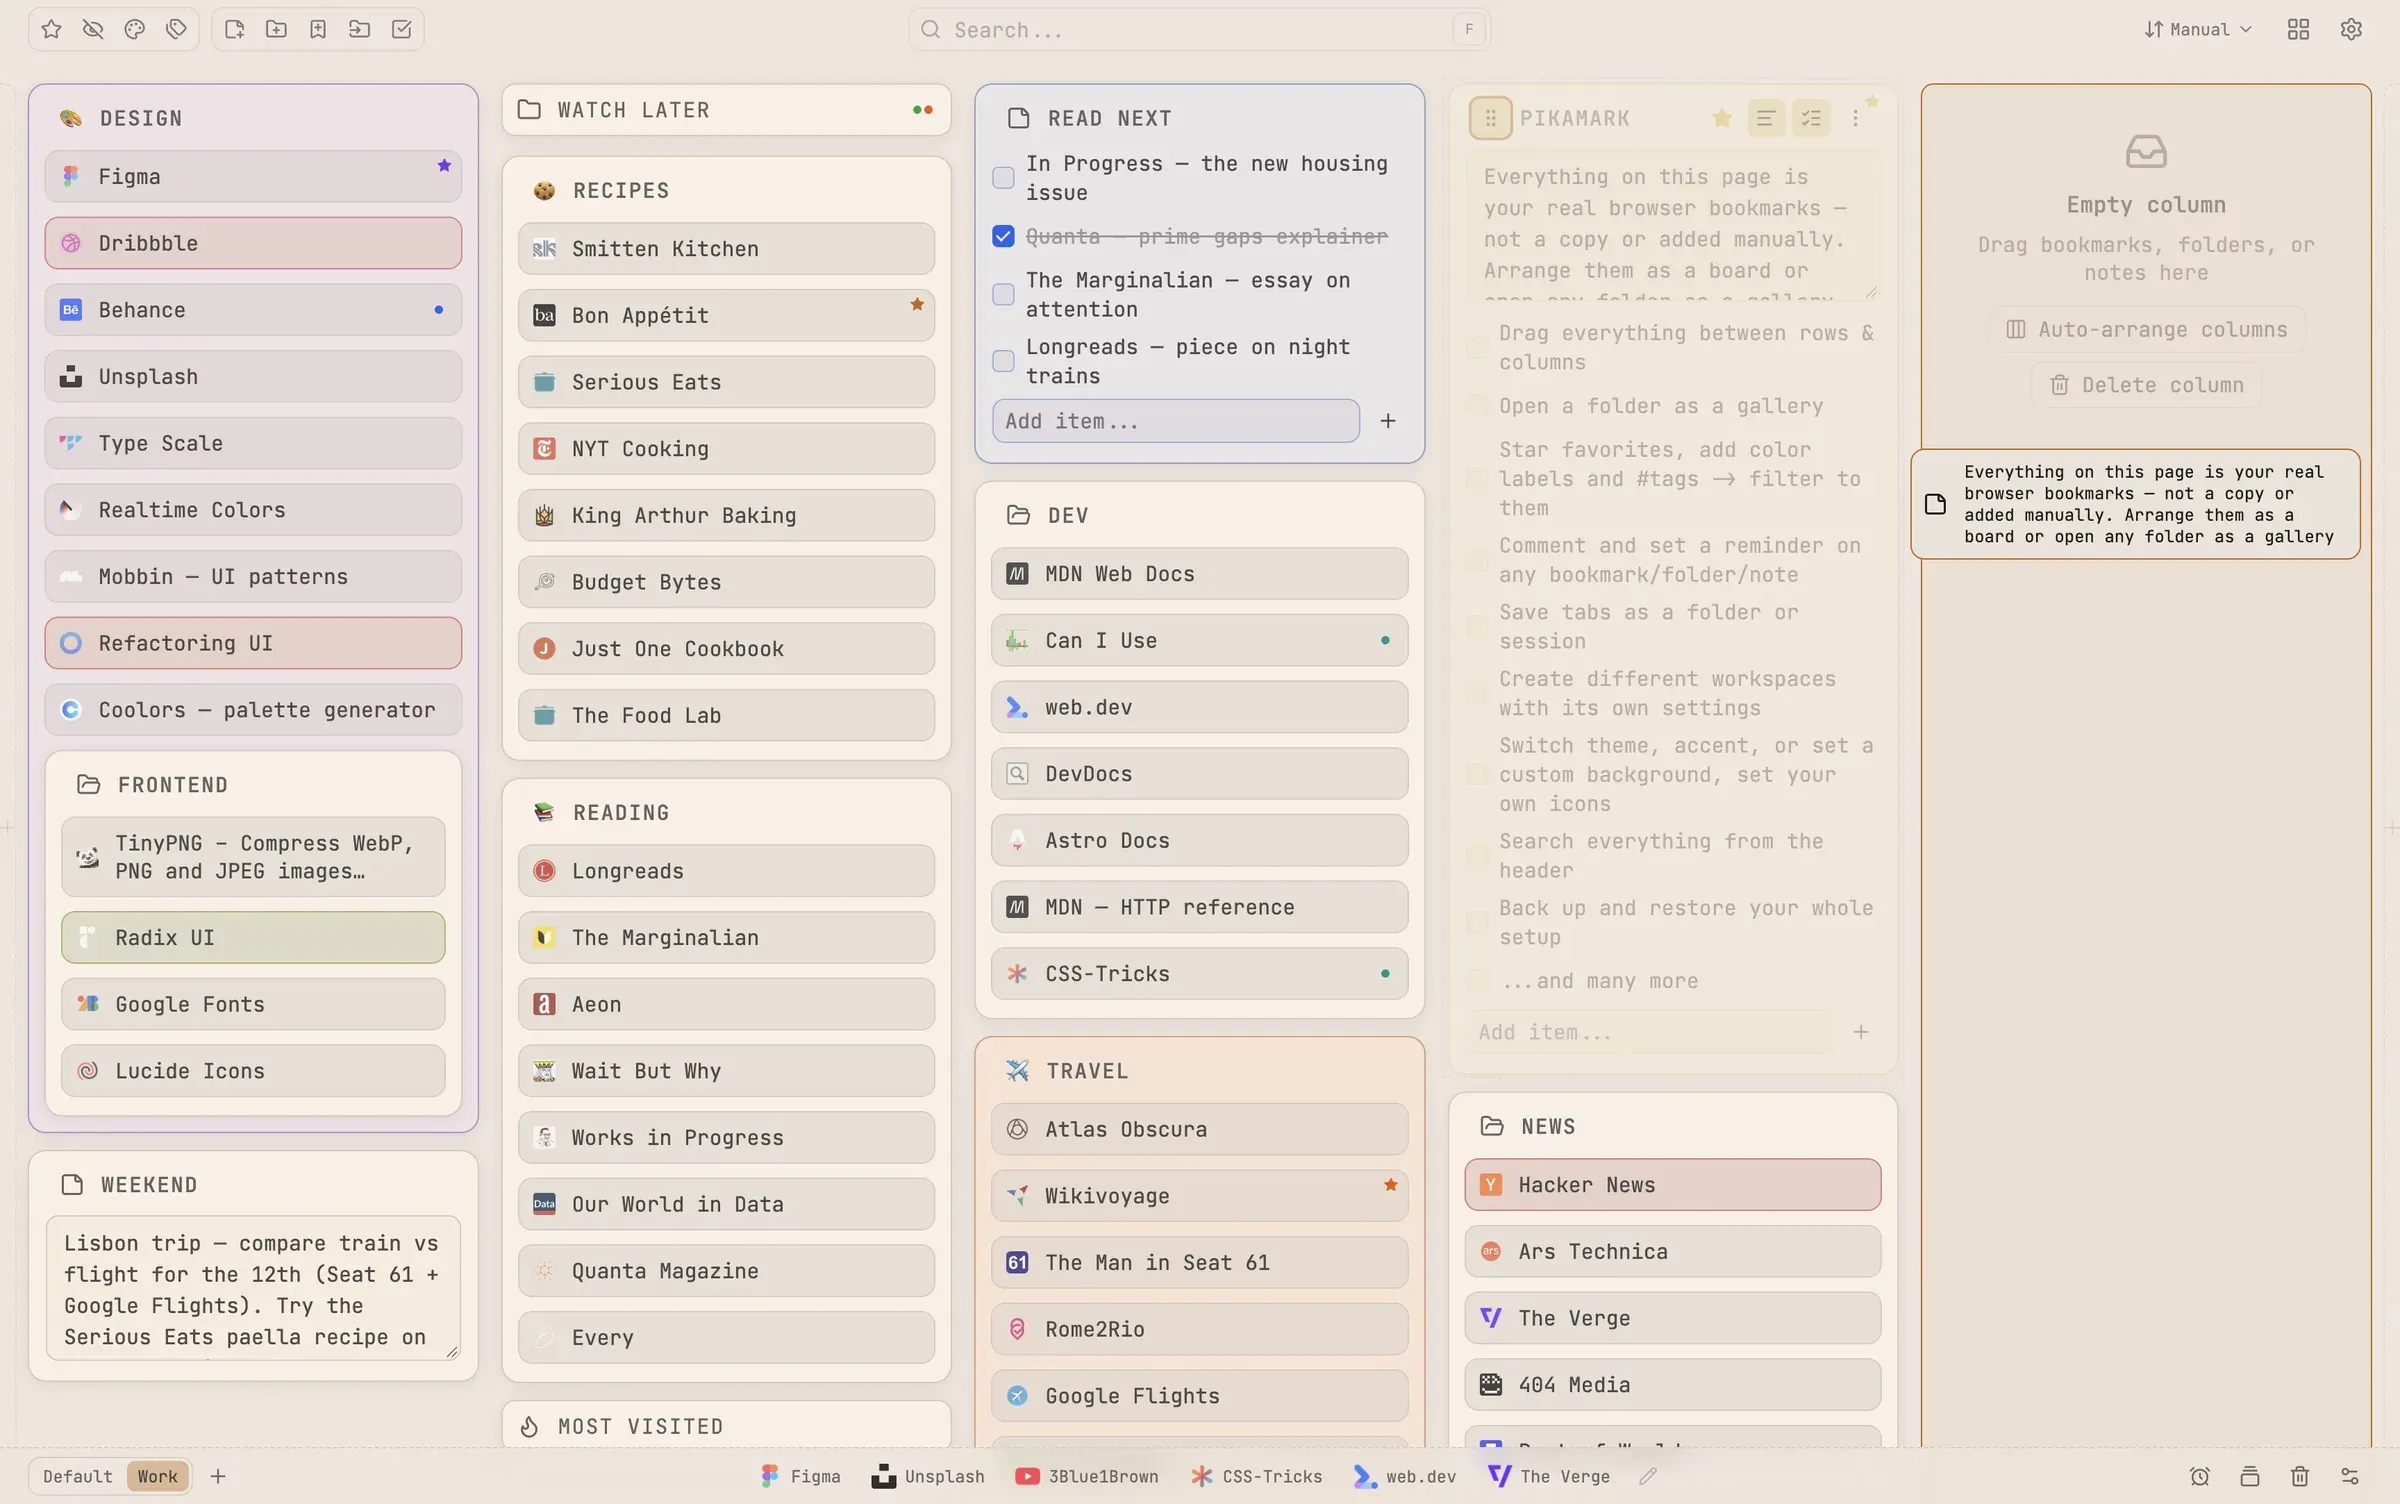This screenshot has height=1504, width=2400.
Task: Check 'In Progress — the new housing issue'
Action: tap(1003, 178)
